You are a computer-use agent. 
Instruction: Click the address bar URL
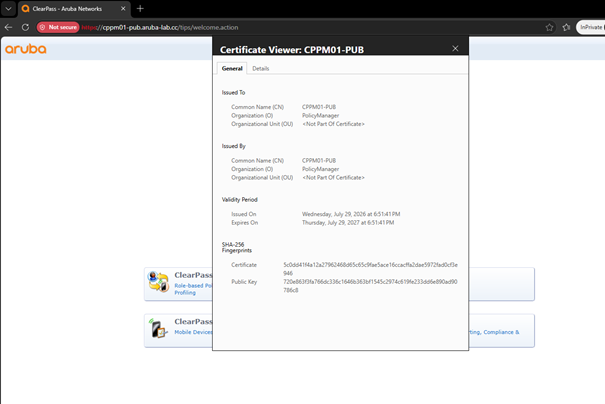click(x=160, y=27)
